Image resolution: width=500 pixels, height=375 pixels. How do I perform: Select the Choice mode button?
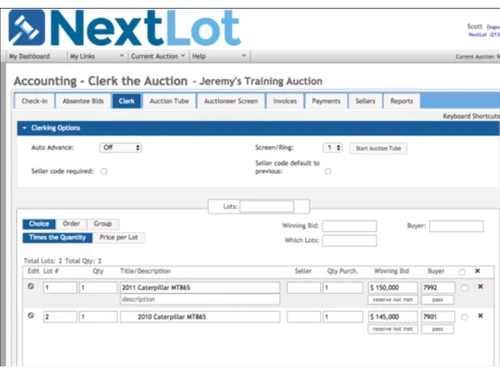[39, 224]
